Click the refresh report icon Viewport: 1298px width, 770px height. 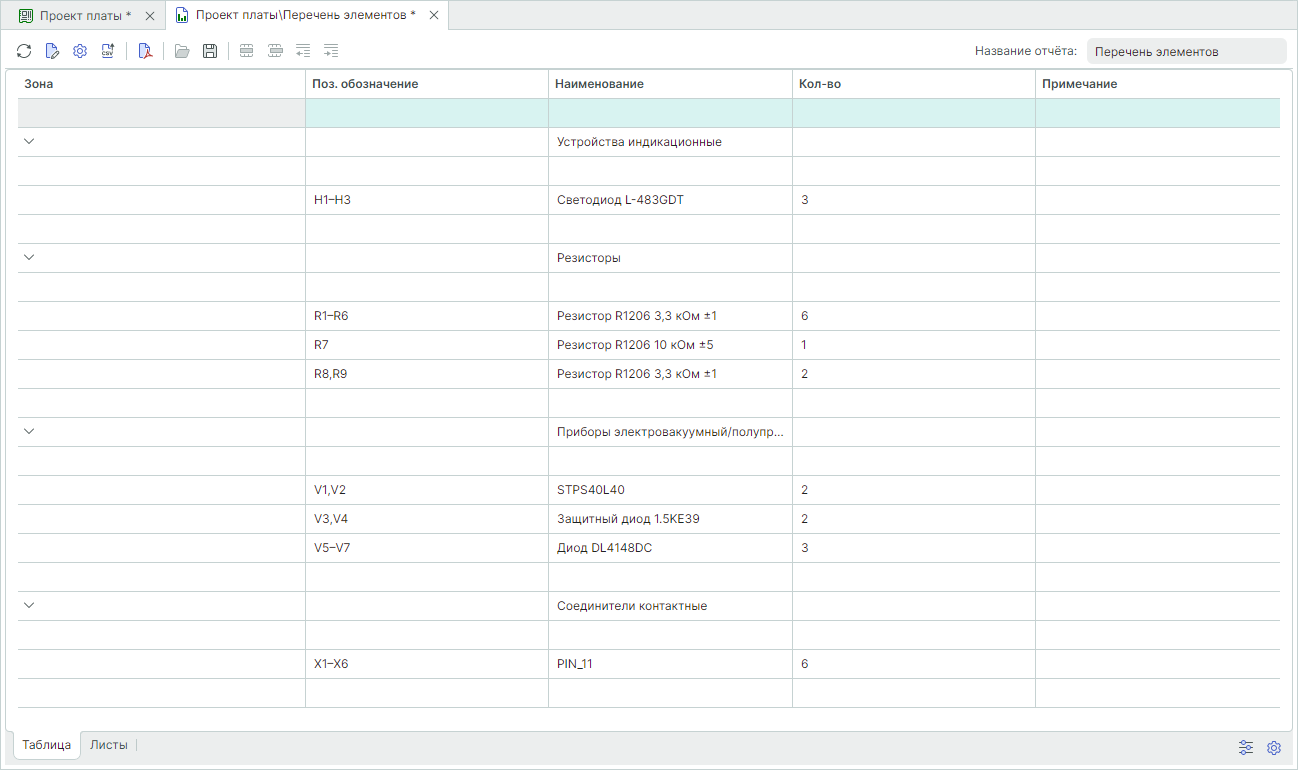(24, 51)
